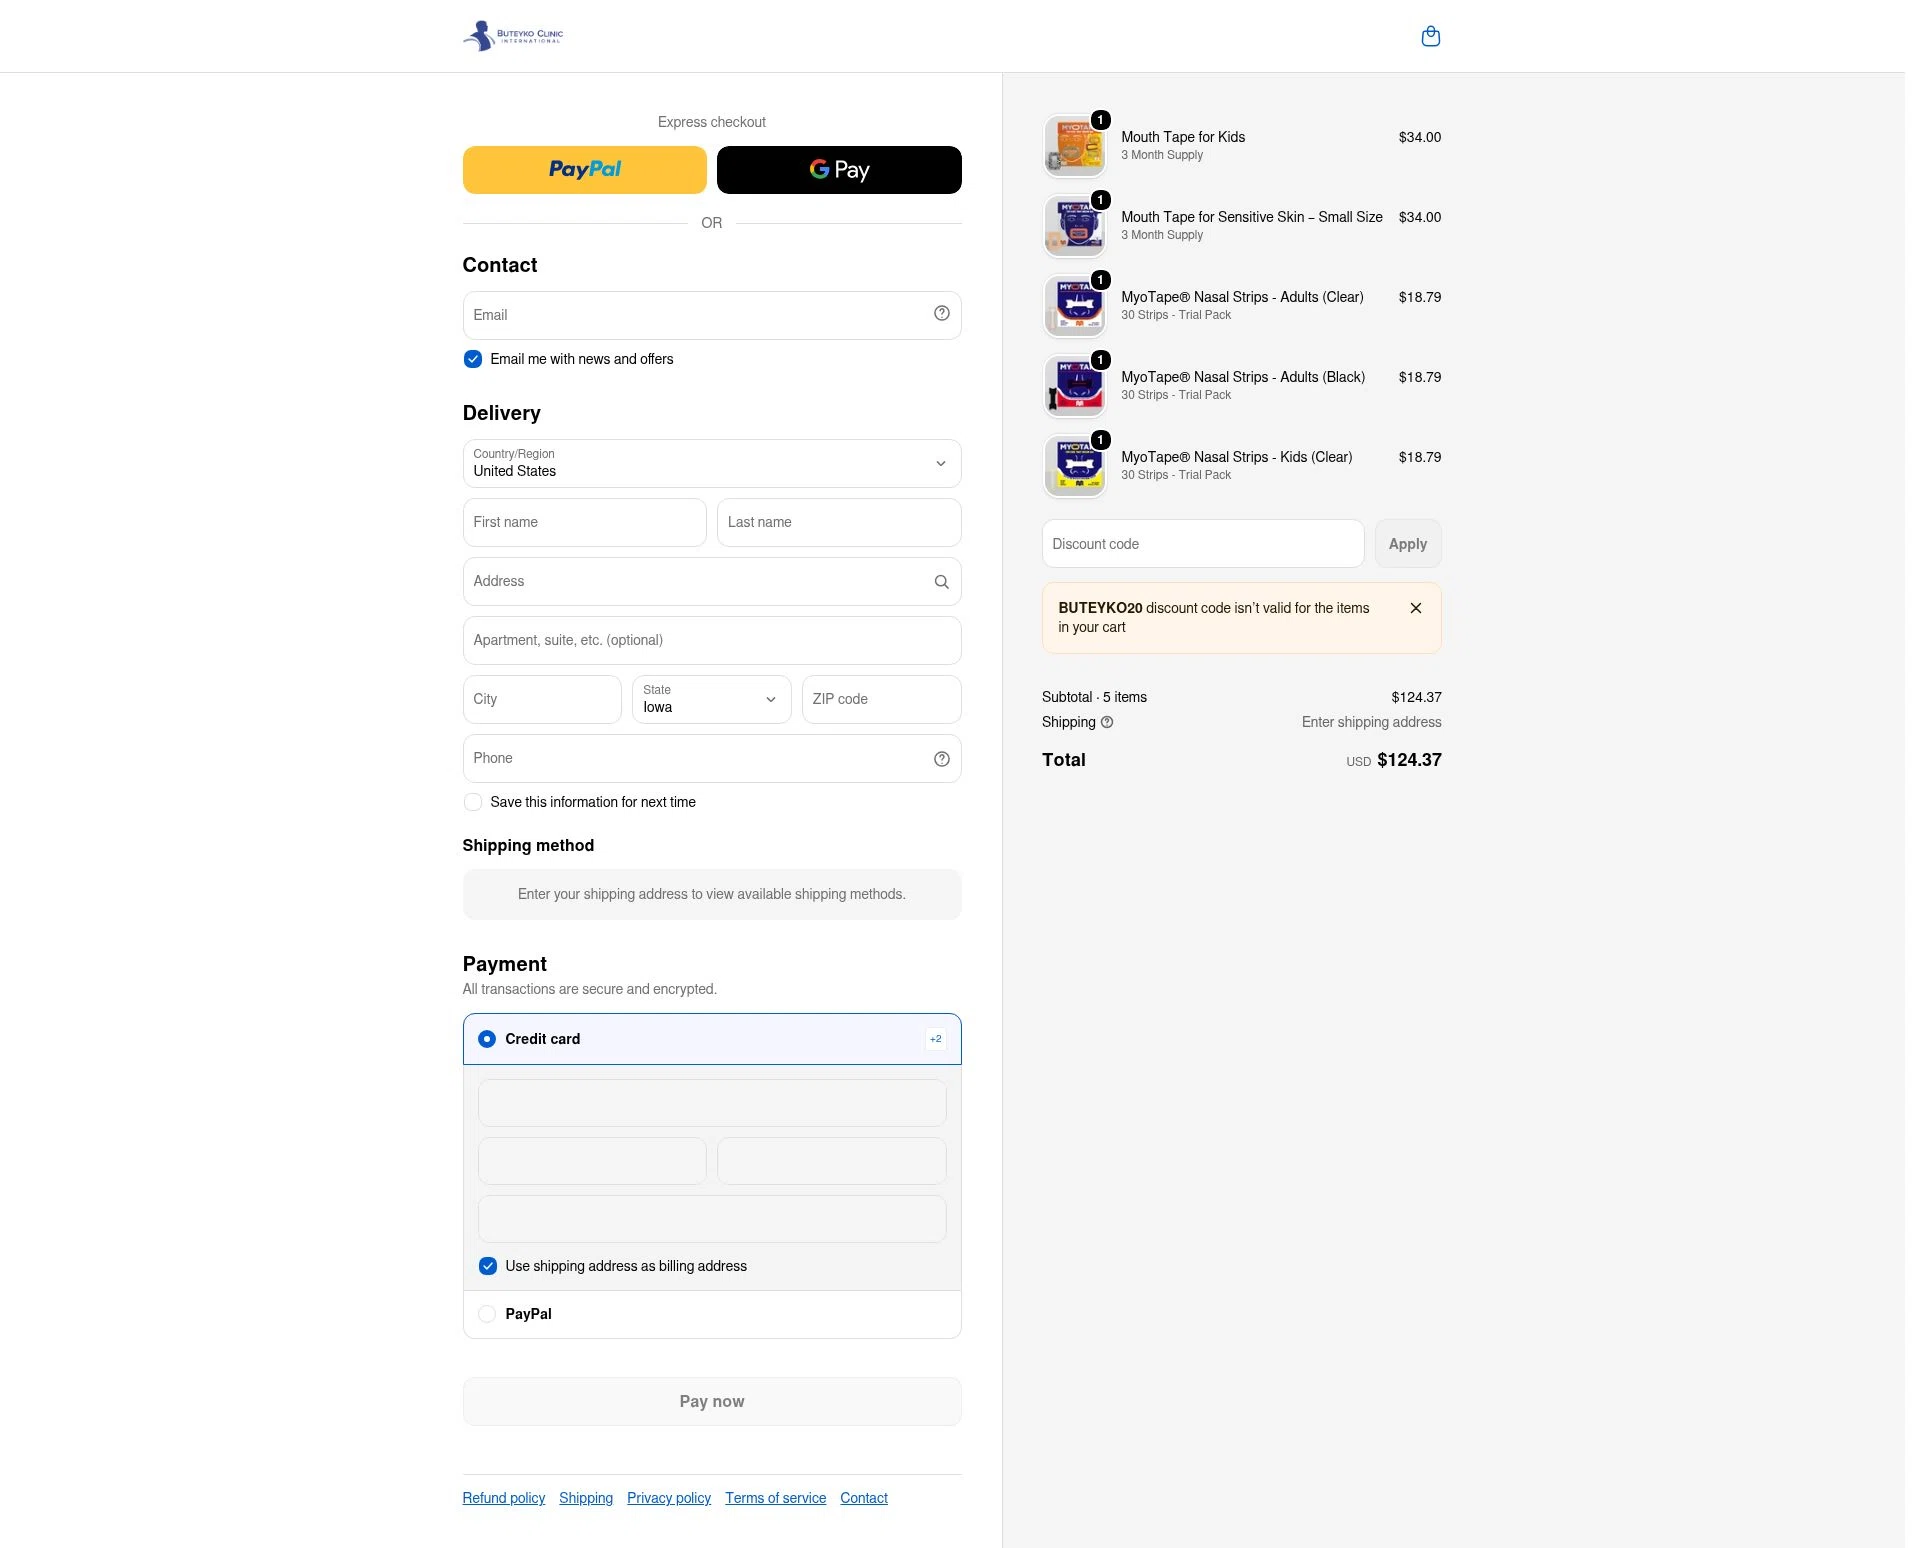Uncheck Email me with news and offers
This screenshot has height=1548, width=1920.
(x=473, y=359)
